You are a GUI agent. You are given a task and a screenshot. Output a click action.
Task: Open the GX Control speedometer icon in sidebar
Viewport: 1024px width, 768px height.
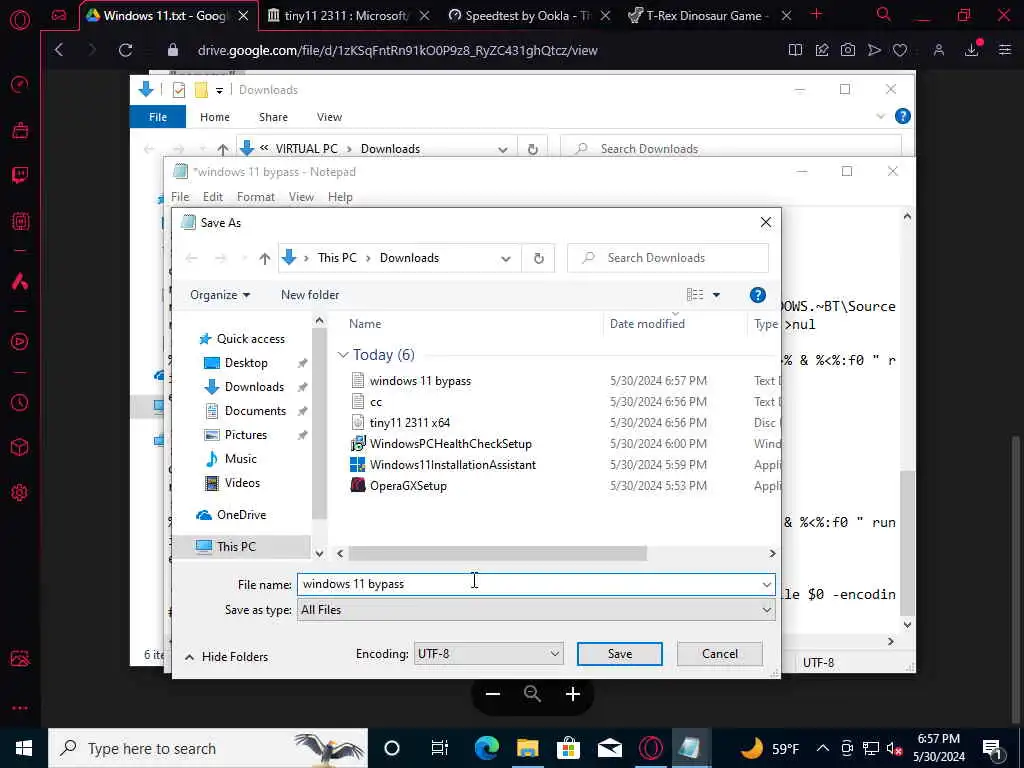click(x=20, y=84)
